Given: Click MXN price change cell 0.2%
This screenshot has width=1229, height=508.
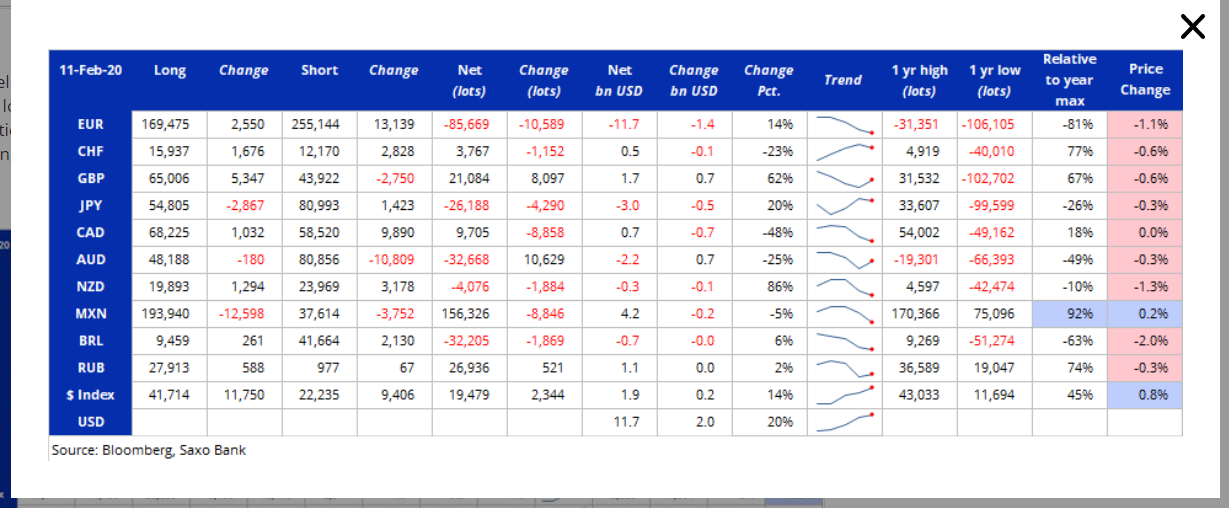Looking at the screenshot, I should point(1145,314).
